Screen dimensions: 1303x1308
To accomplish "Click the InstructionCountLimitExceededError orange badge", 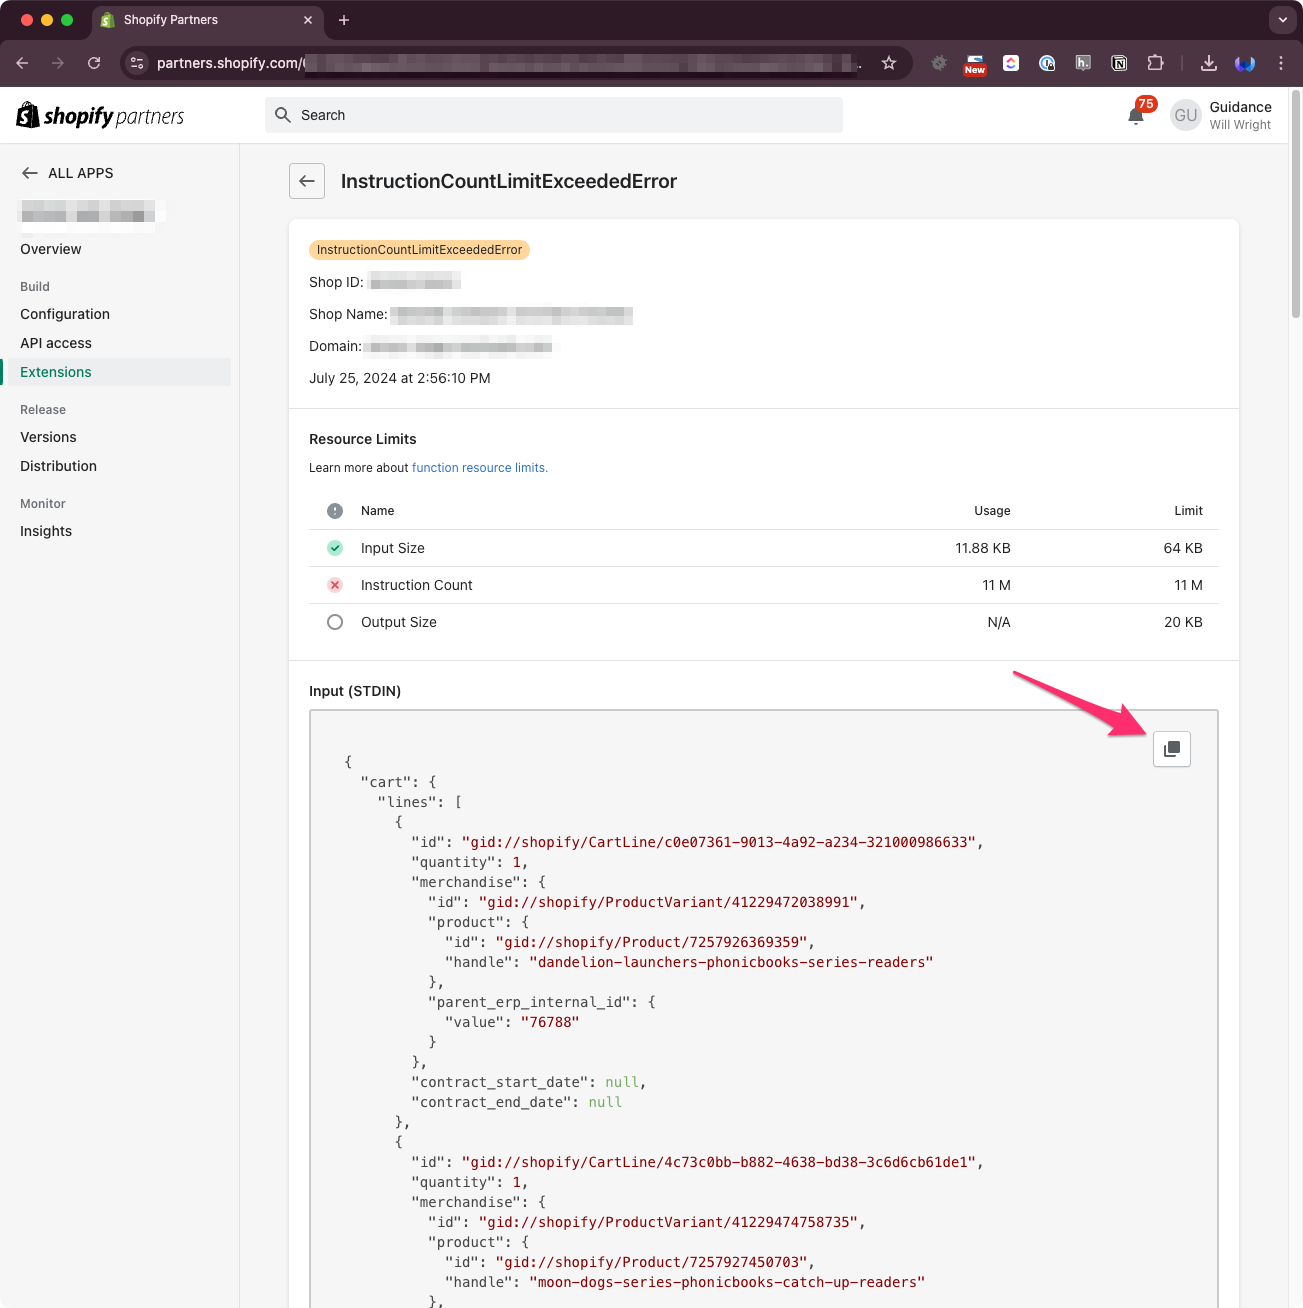I will coord(419,250).
